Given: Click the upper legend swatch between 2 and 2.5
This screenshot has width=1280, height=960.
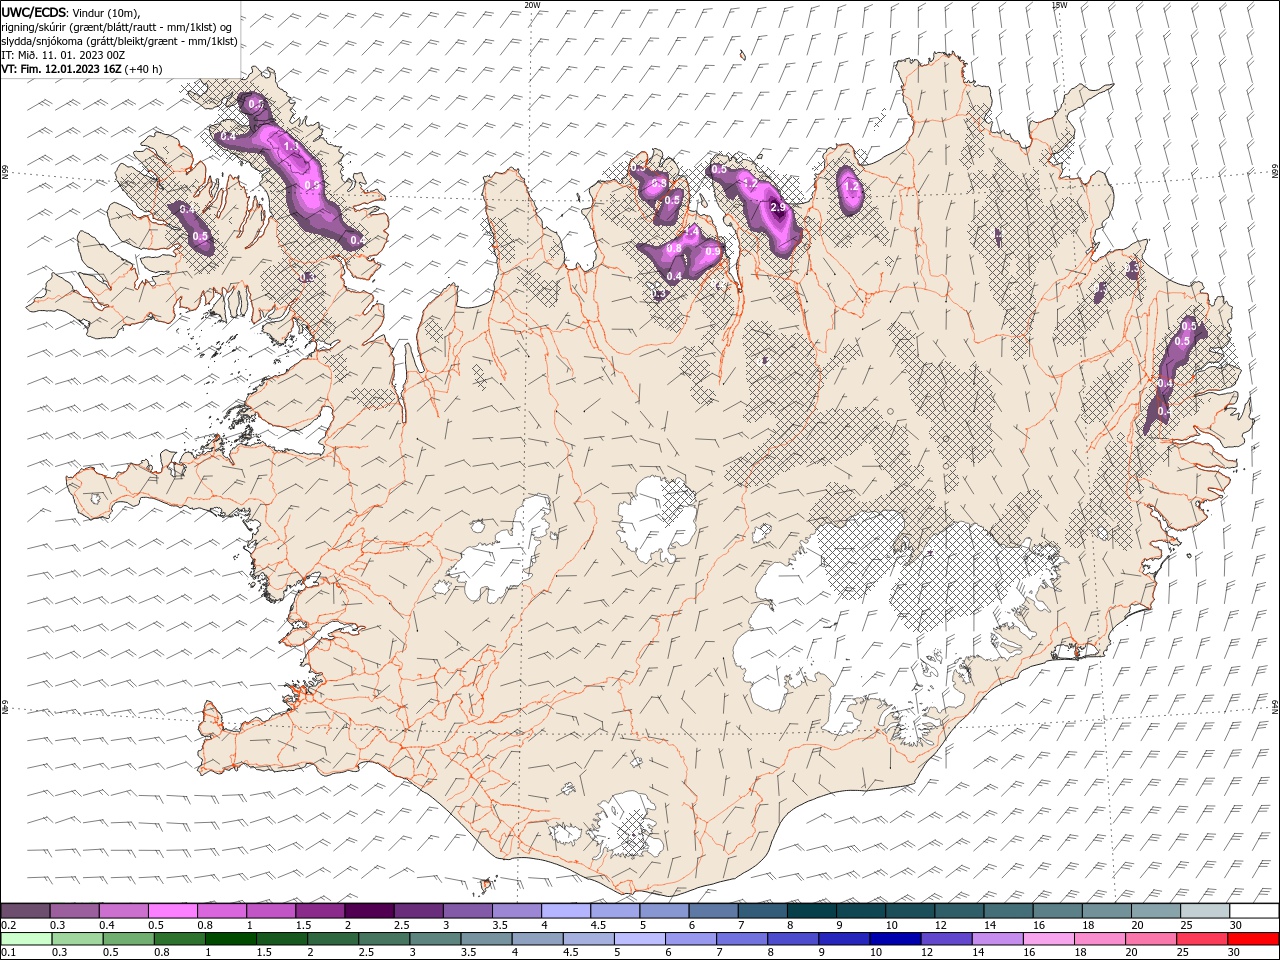Looking at the screenshot, I should coord(369,911).
